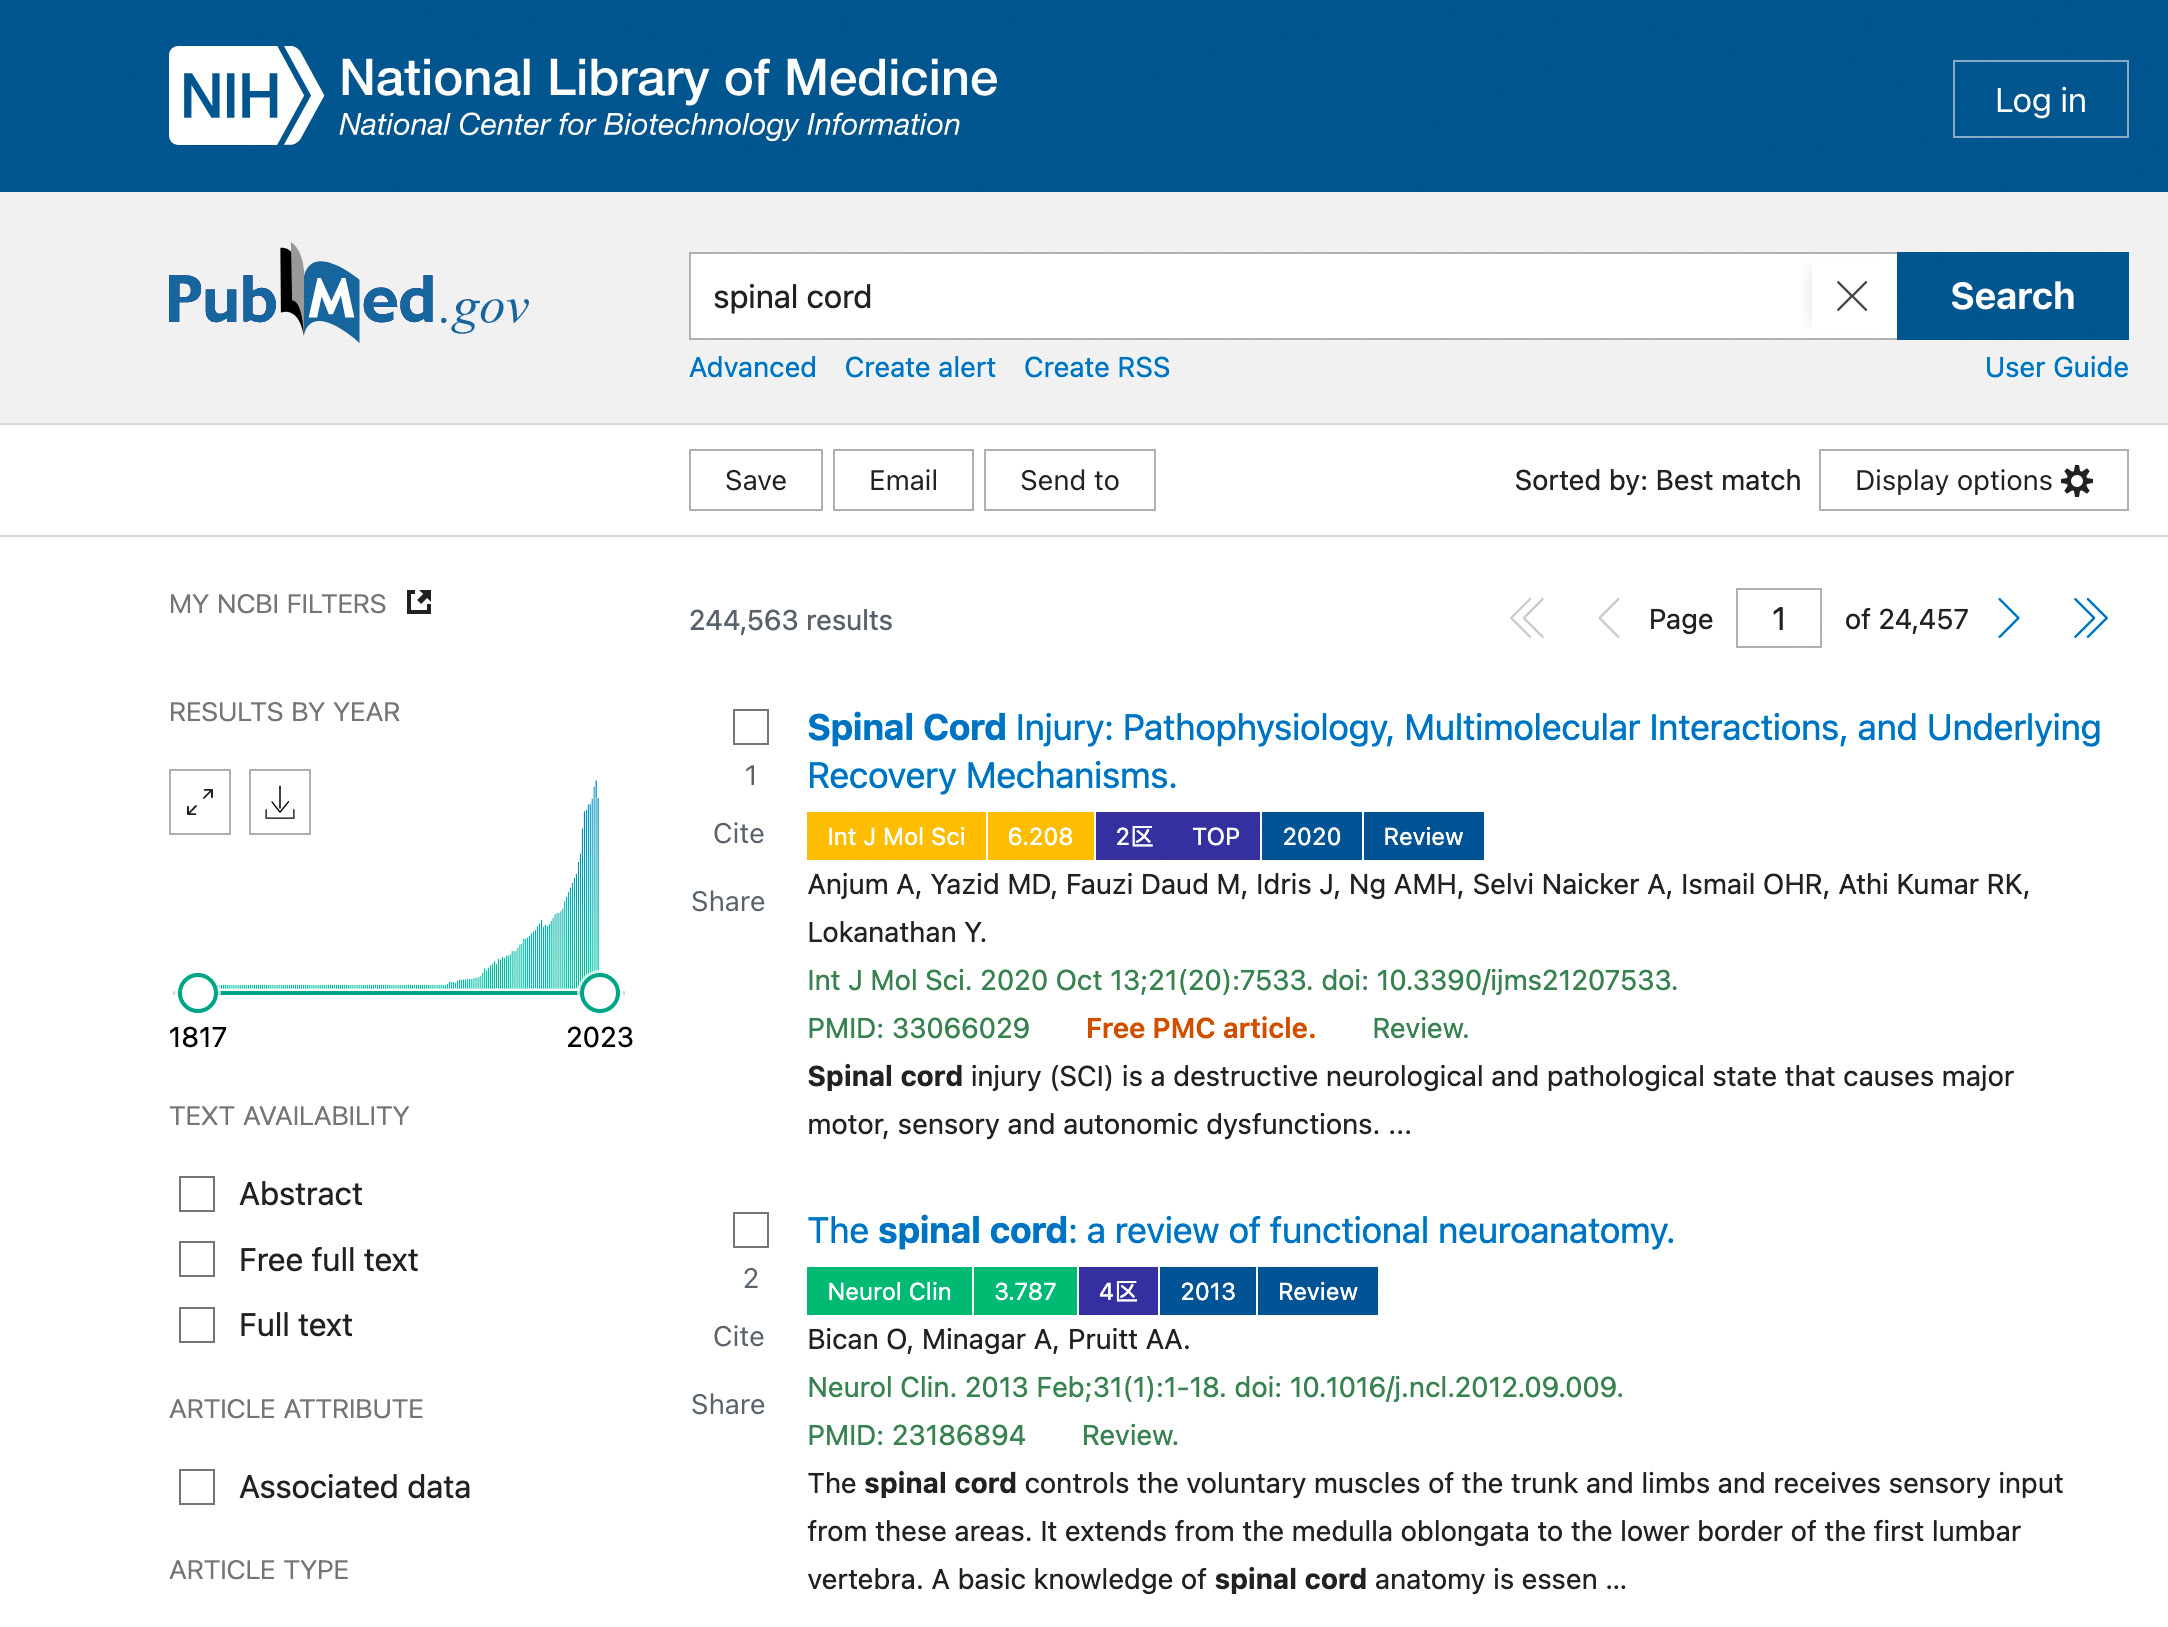
Task: Open the Email option for results
Action: pyautogui.click(x=902, y=480)
